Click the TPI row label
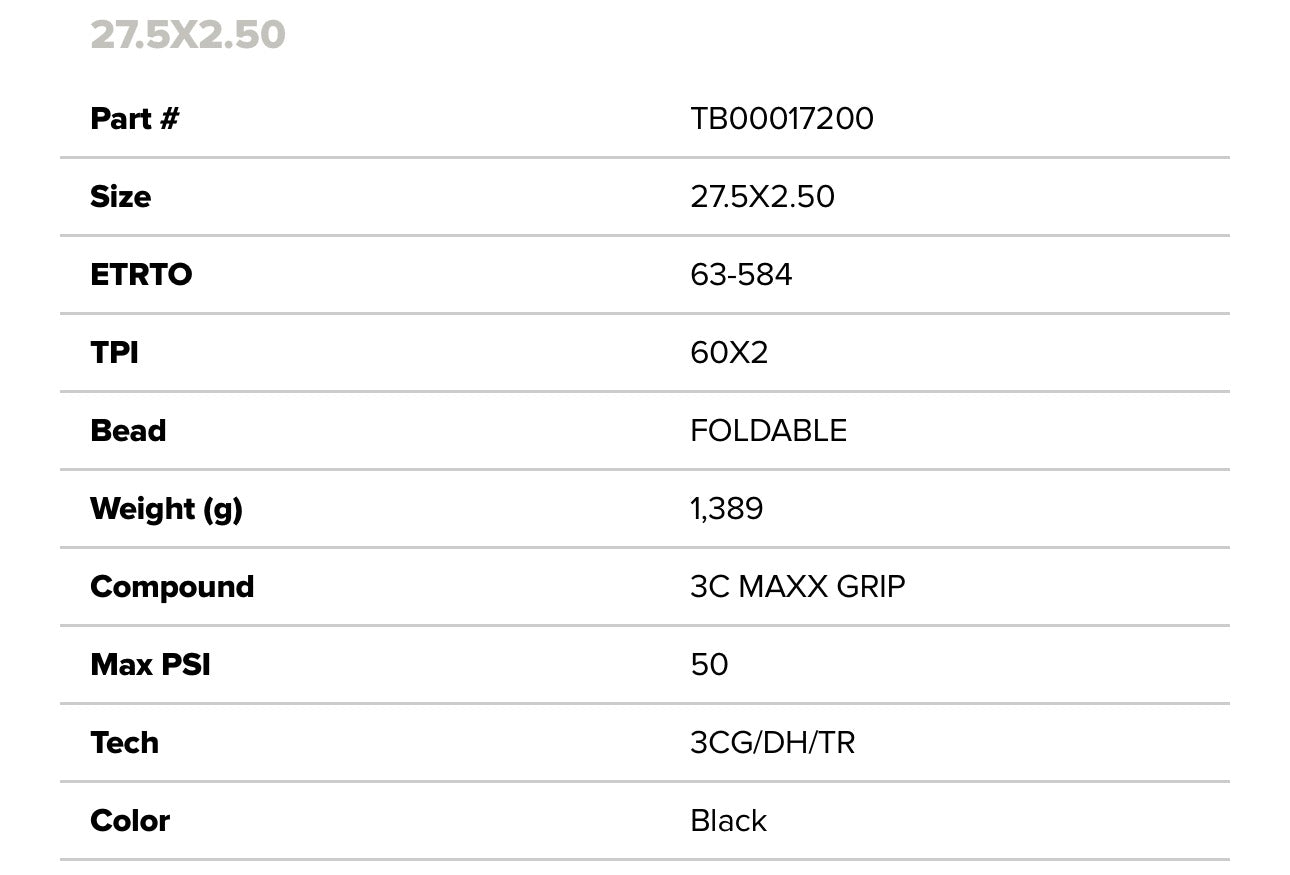Screen dimensions: 1290x875 (114, 353)
